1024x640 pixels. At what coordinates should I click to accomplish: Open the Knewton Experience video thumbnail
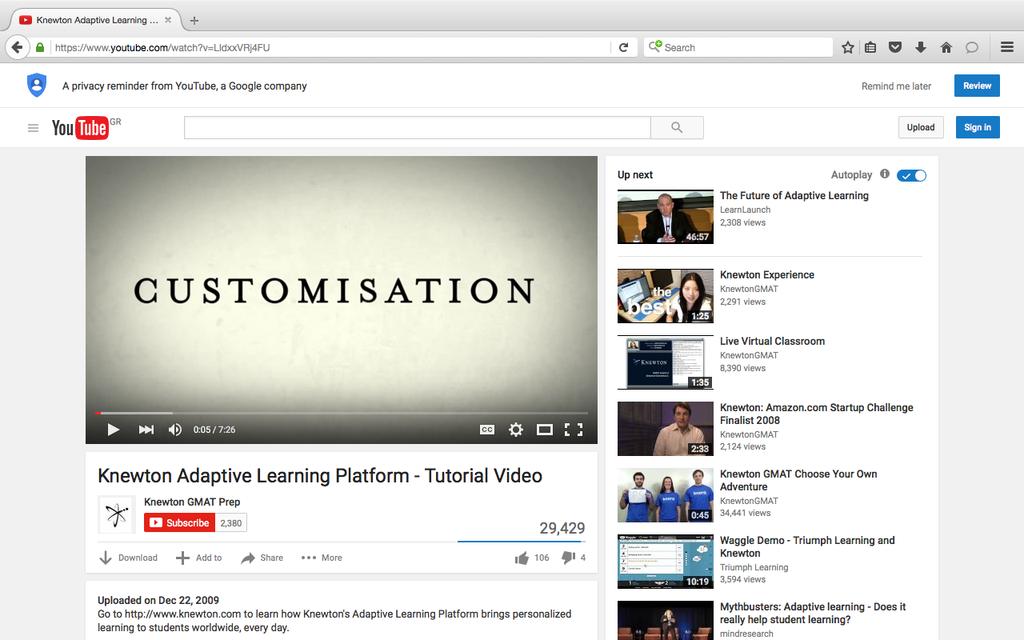coord(665,296)
